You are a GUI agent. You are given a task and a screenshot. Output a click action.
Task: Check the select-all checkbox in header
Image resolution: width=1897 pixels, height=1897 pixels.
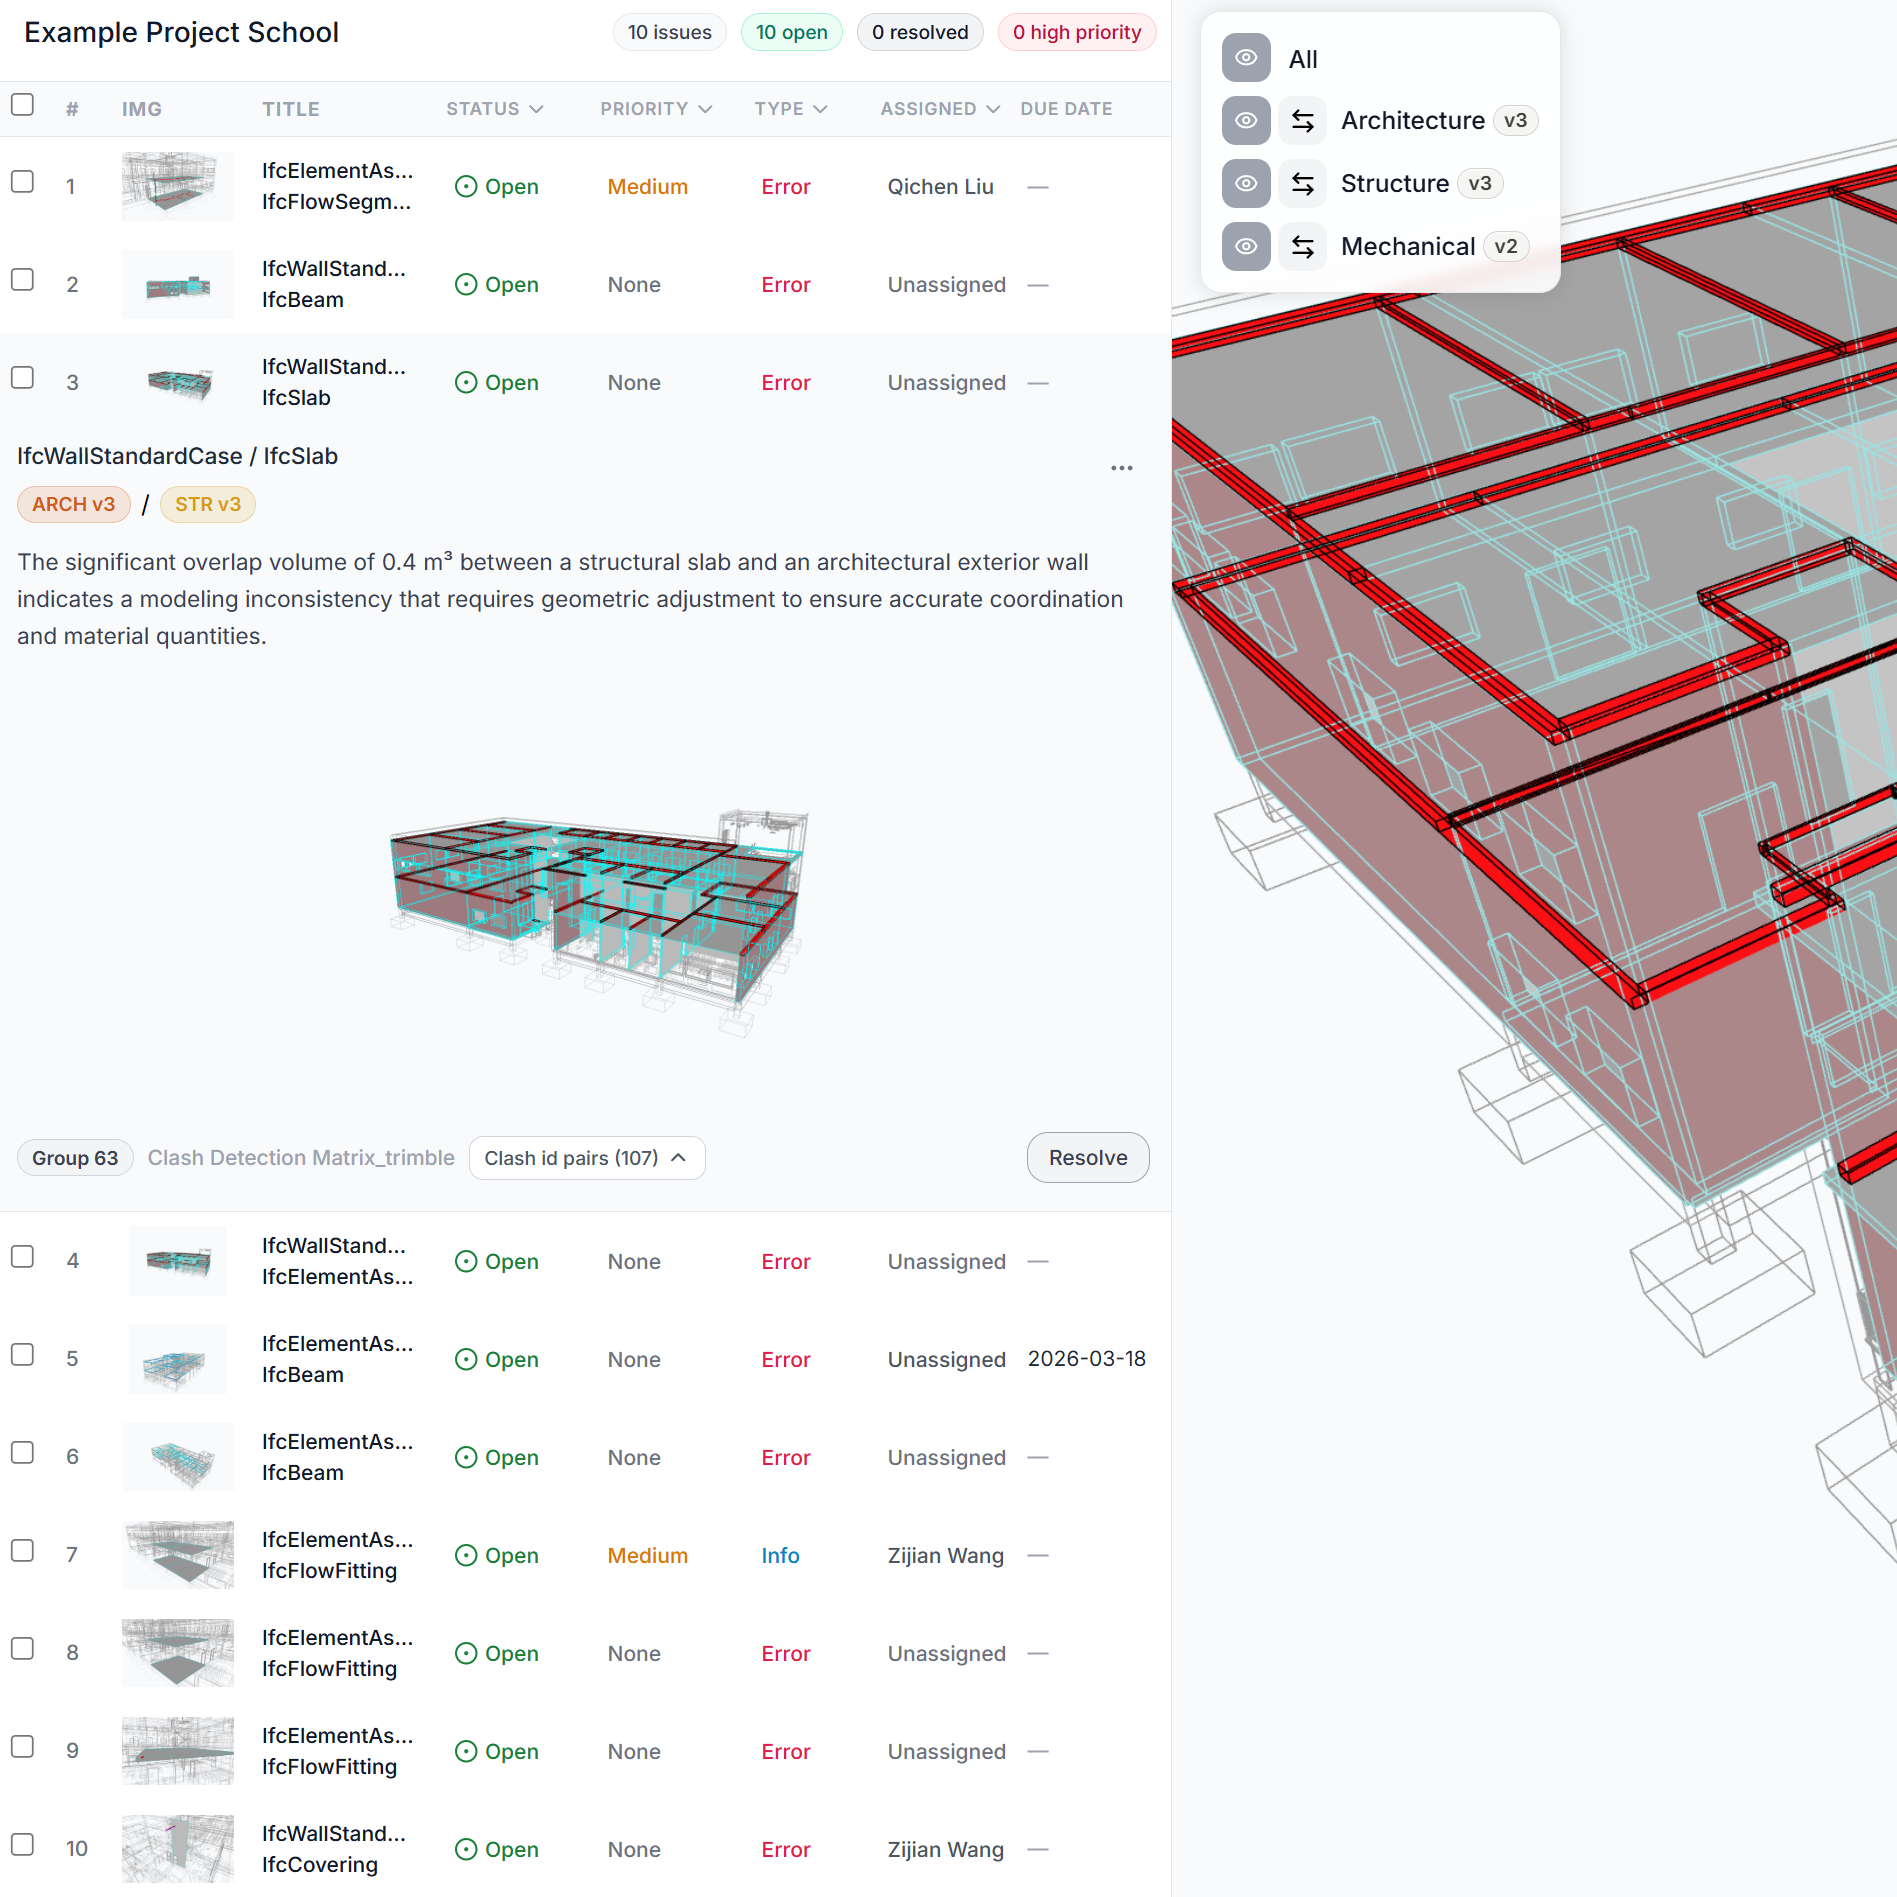[x=22, y=105]
